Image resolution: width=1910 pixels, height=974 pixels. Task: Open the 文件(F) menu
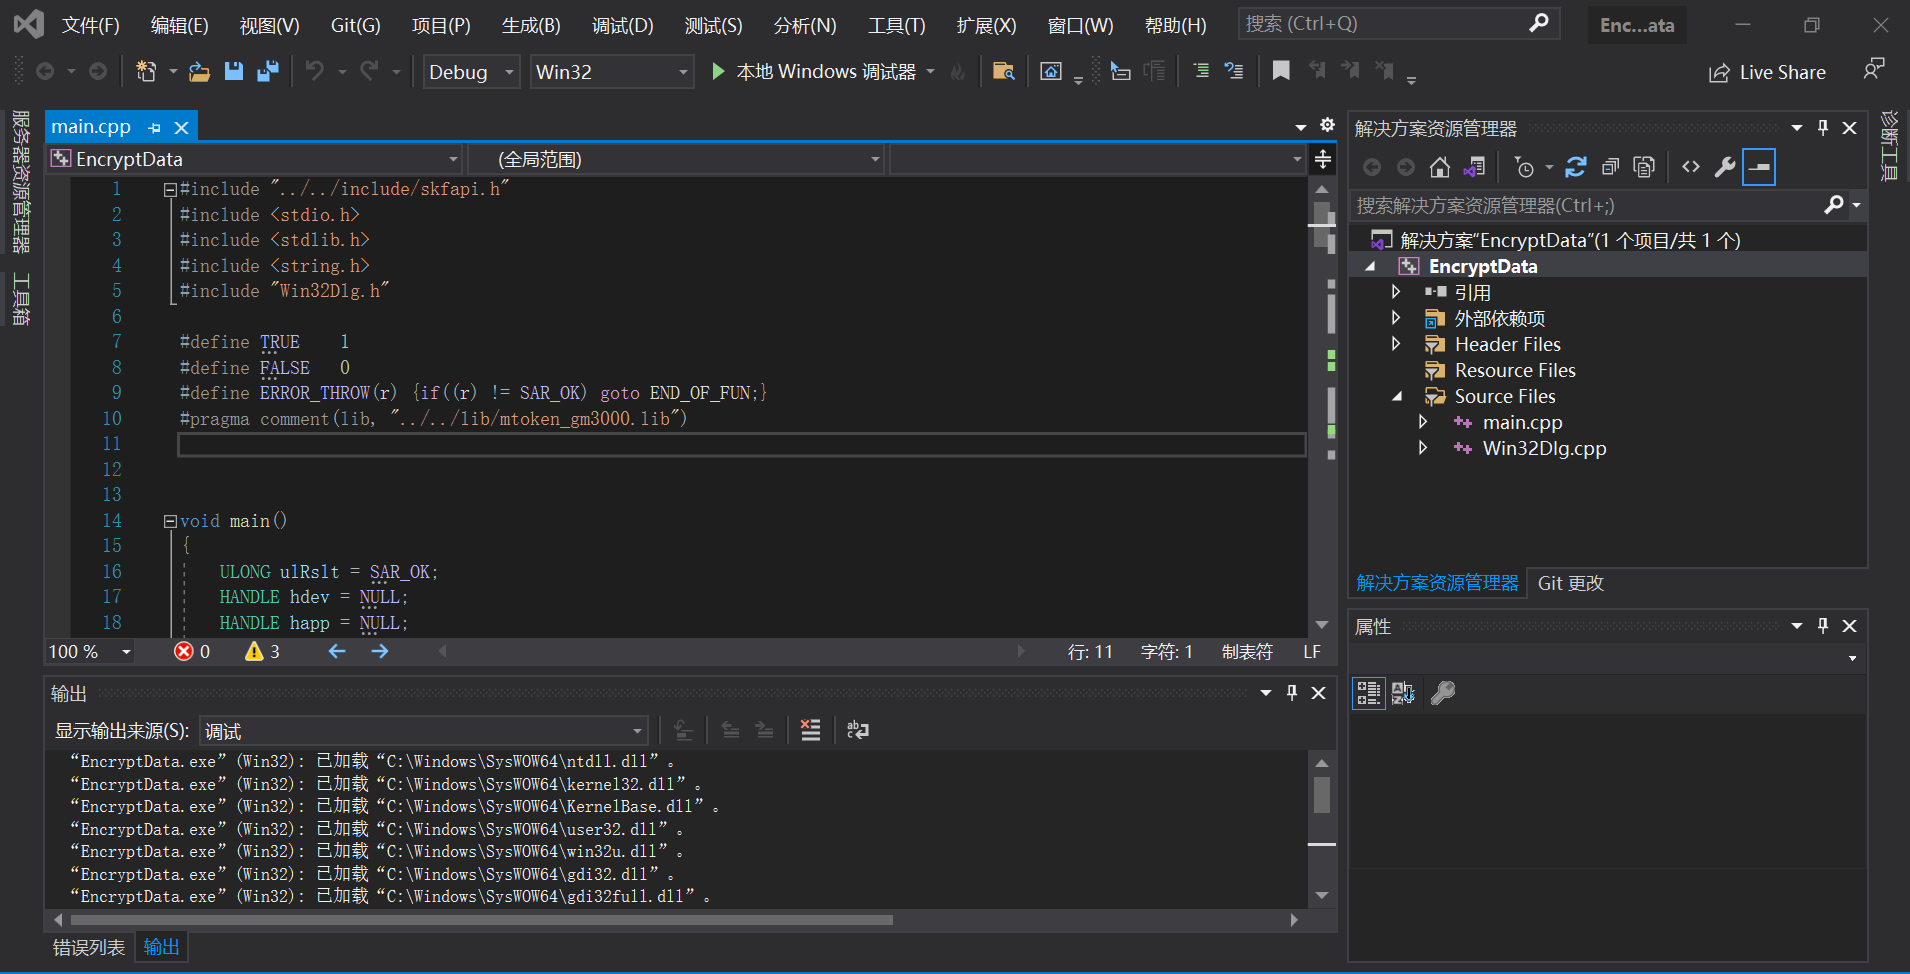(90, 25)
